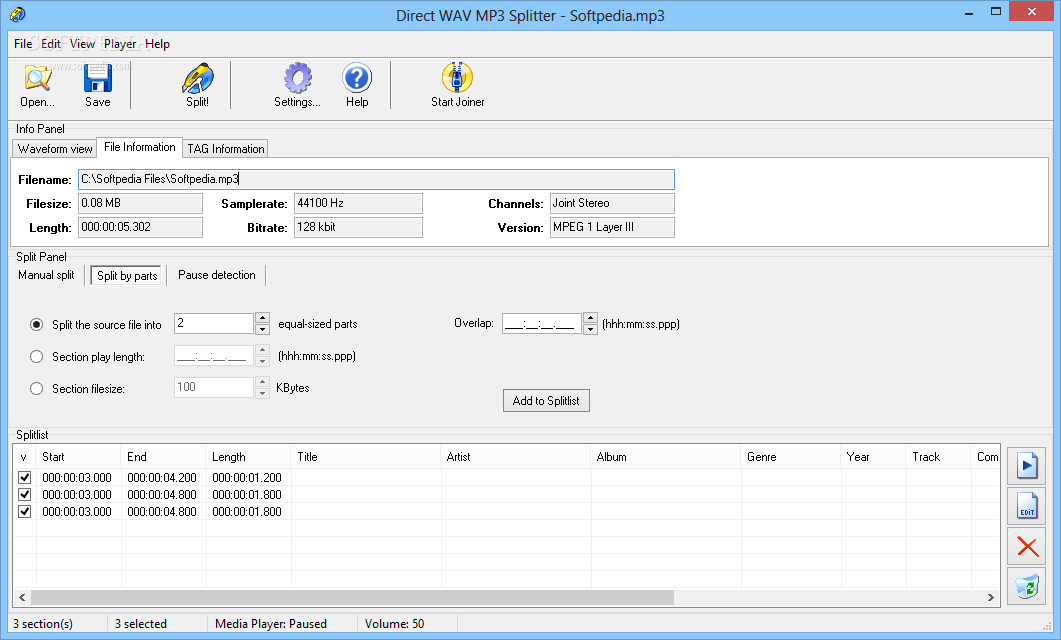Increase the section play length spinner
This screenshot has width=1061, height=640.
click(x=263, y=350)
